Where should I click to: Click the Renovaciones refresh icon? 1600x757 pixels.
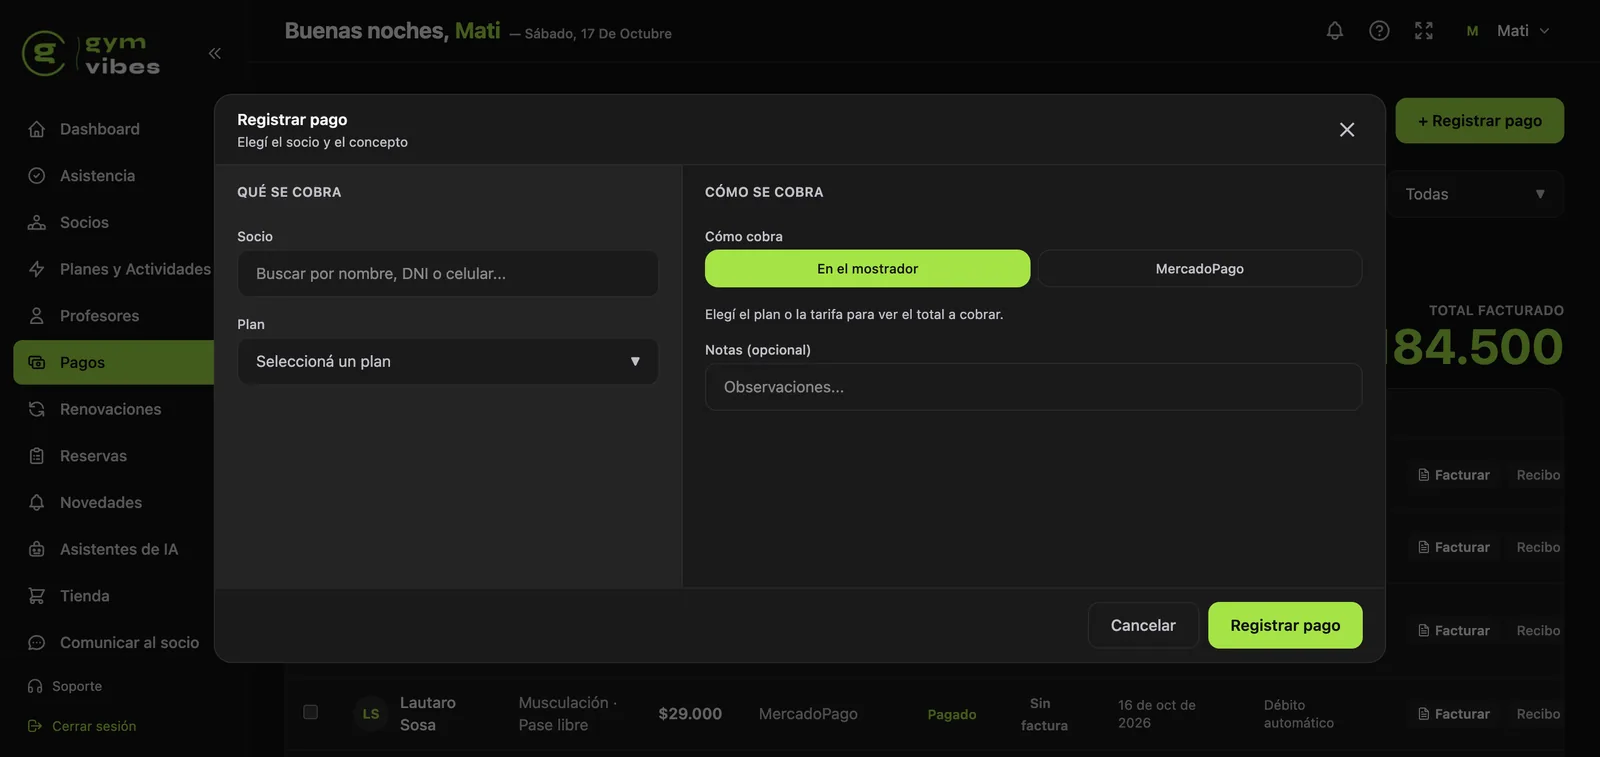point(37,409)
